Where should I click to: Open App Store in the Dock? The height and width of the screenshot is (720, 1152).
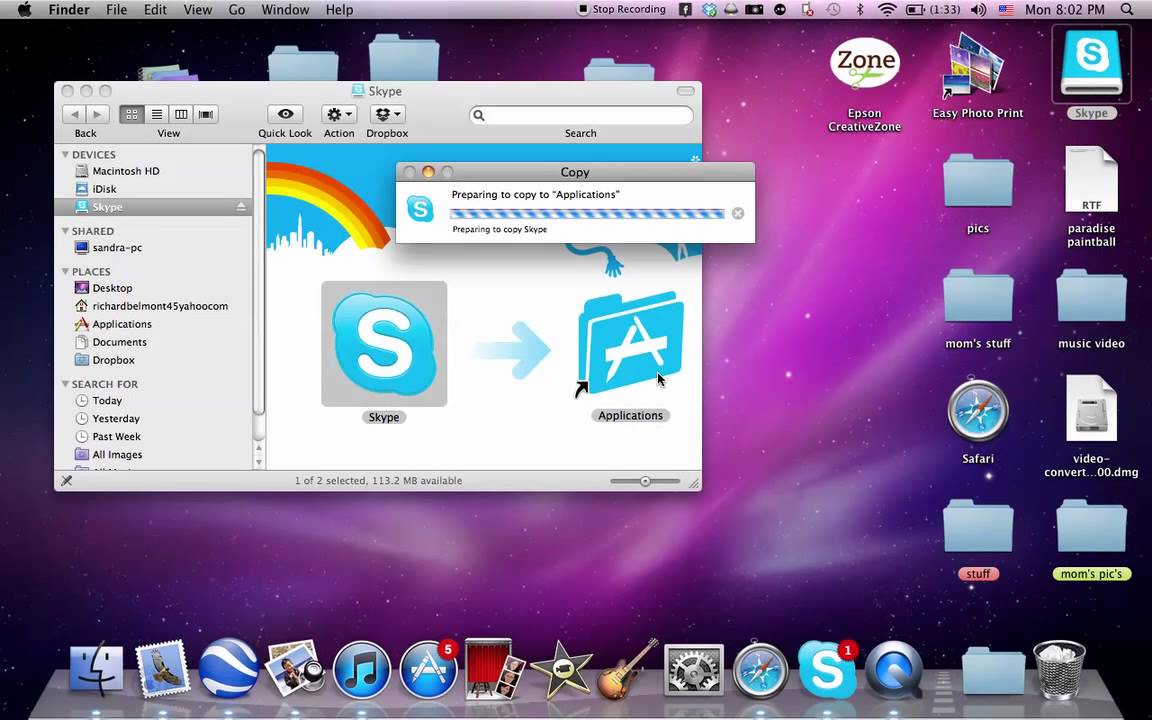[428, 671]
